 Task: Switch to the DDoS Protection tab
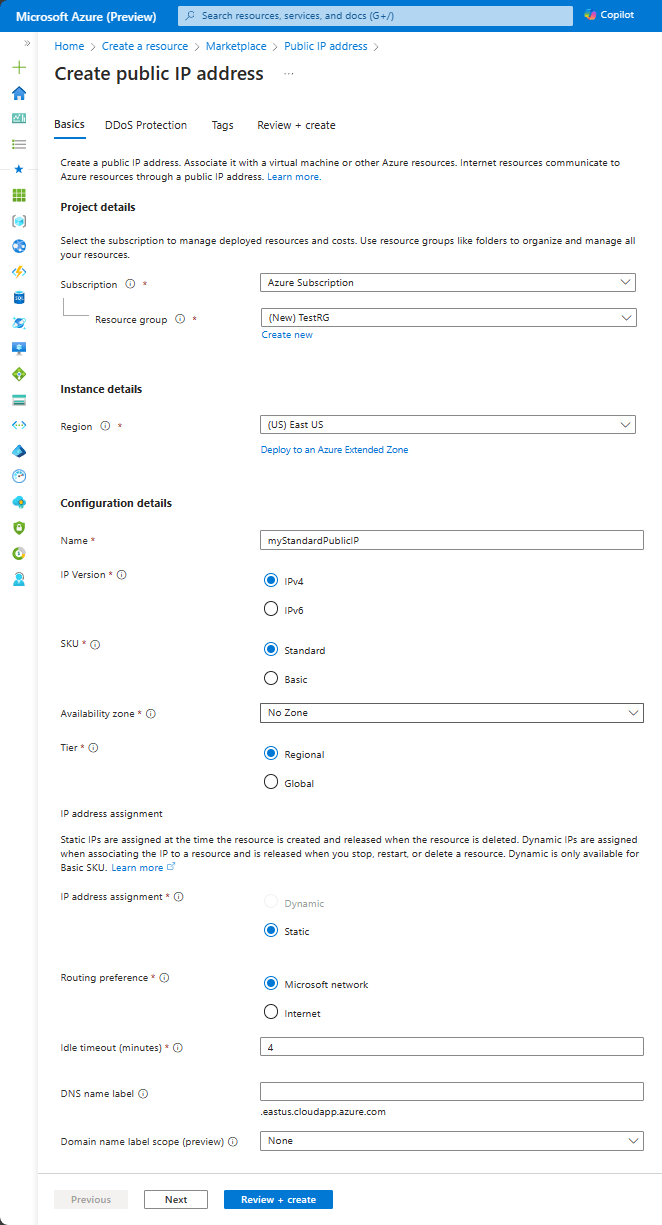(x=146, y=125)
